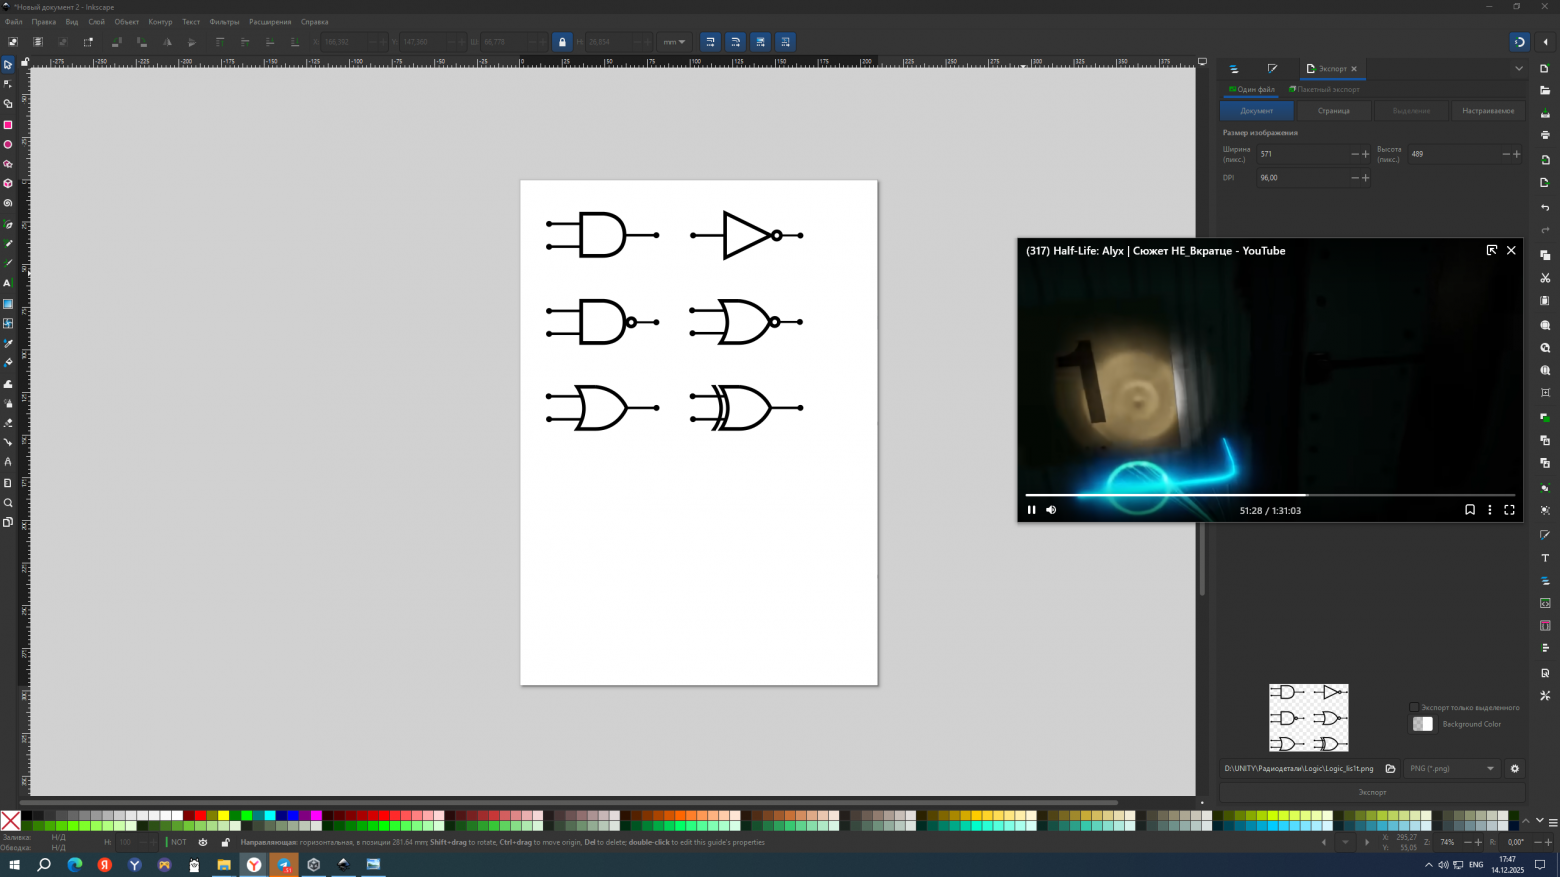Click the Экспорт button
Image resolution: width=1560 pixels, height=877 pixels.
1372,792
